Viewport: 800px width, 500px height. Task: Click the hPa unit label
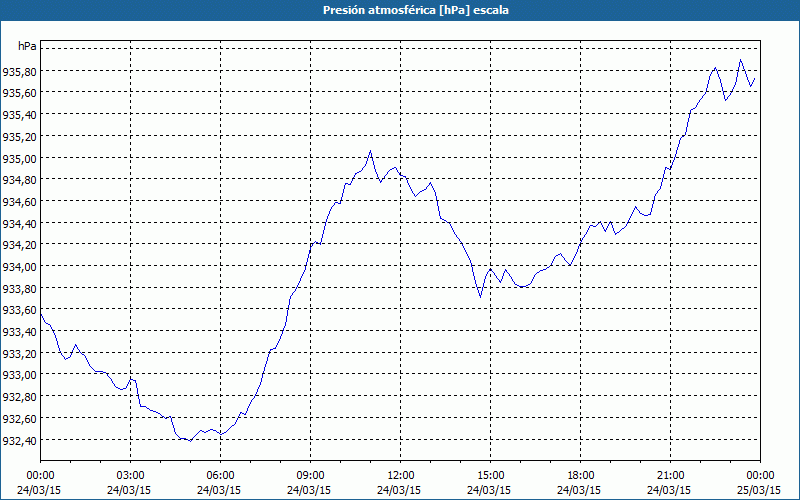pyautogui.click(x=27, y=46)
